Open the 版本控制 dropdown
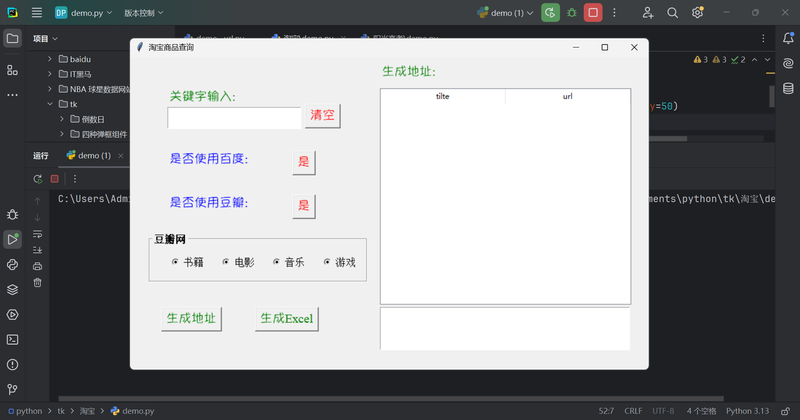Screen dimensions: 800x420 [x=143, y=13]
